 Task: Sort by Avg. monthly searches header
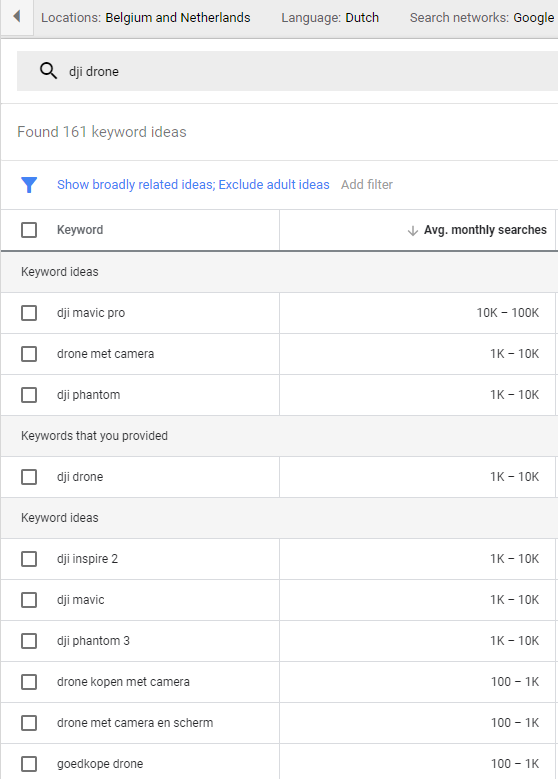(485, 230)
